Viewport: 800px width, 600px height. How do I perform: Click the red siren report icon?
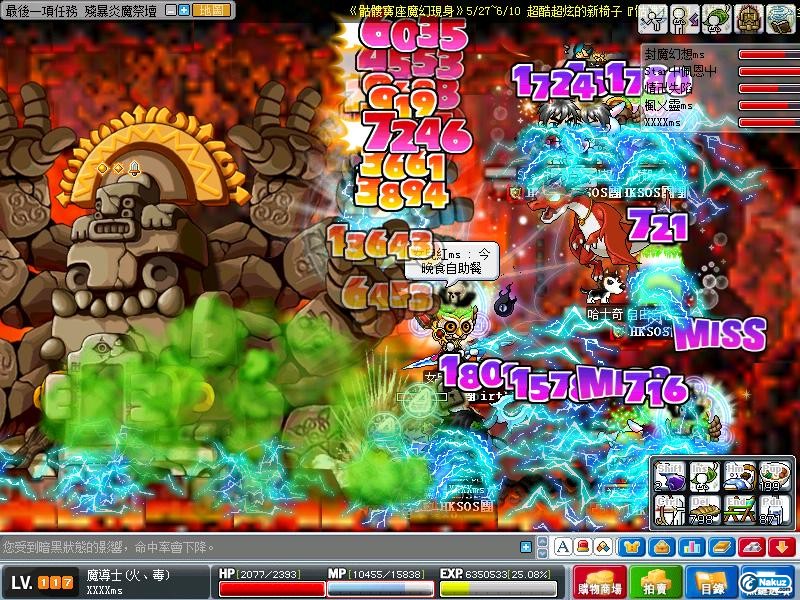(583, 547)
